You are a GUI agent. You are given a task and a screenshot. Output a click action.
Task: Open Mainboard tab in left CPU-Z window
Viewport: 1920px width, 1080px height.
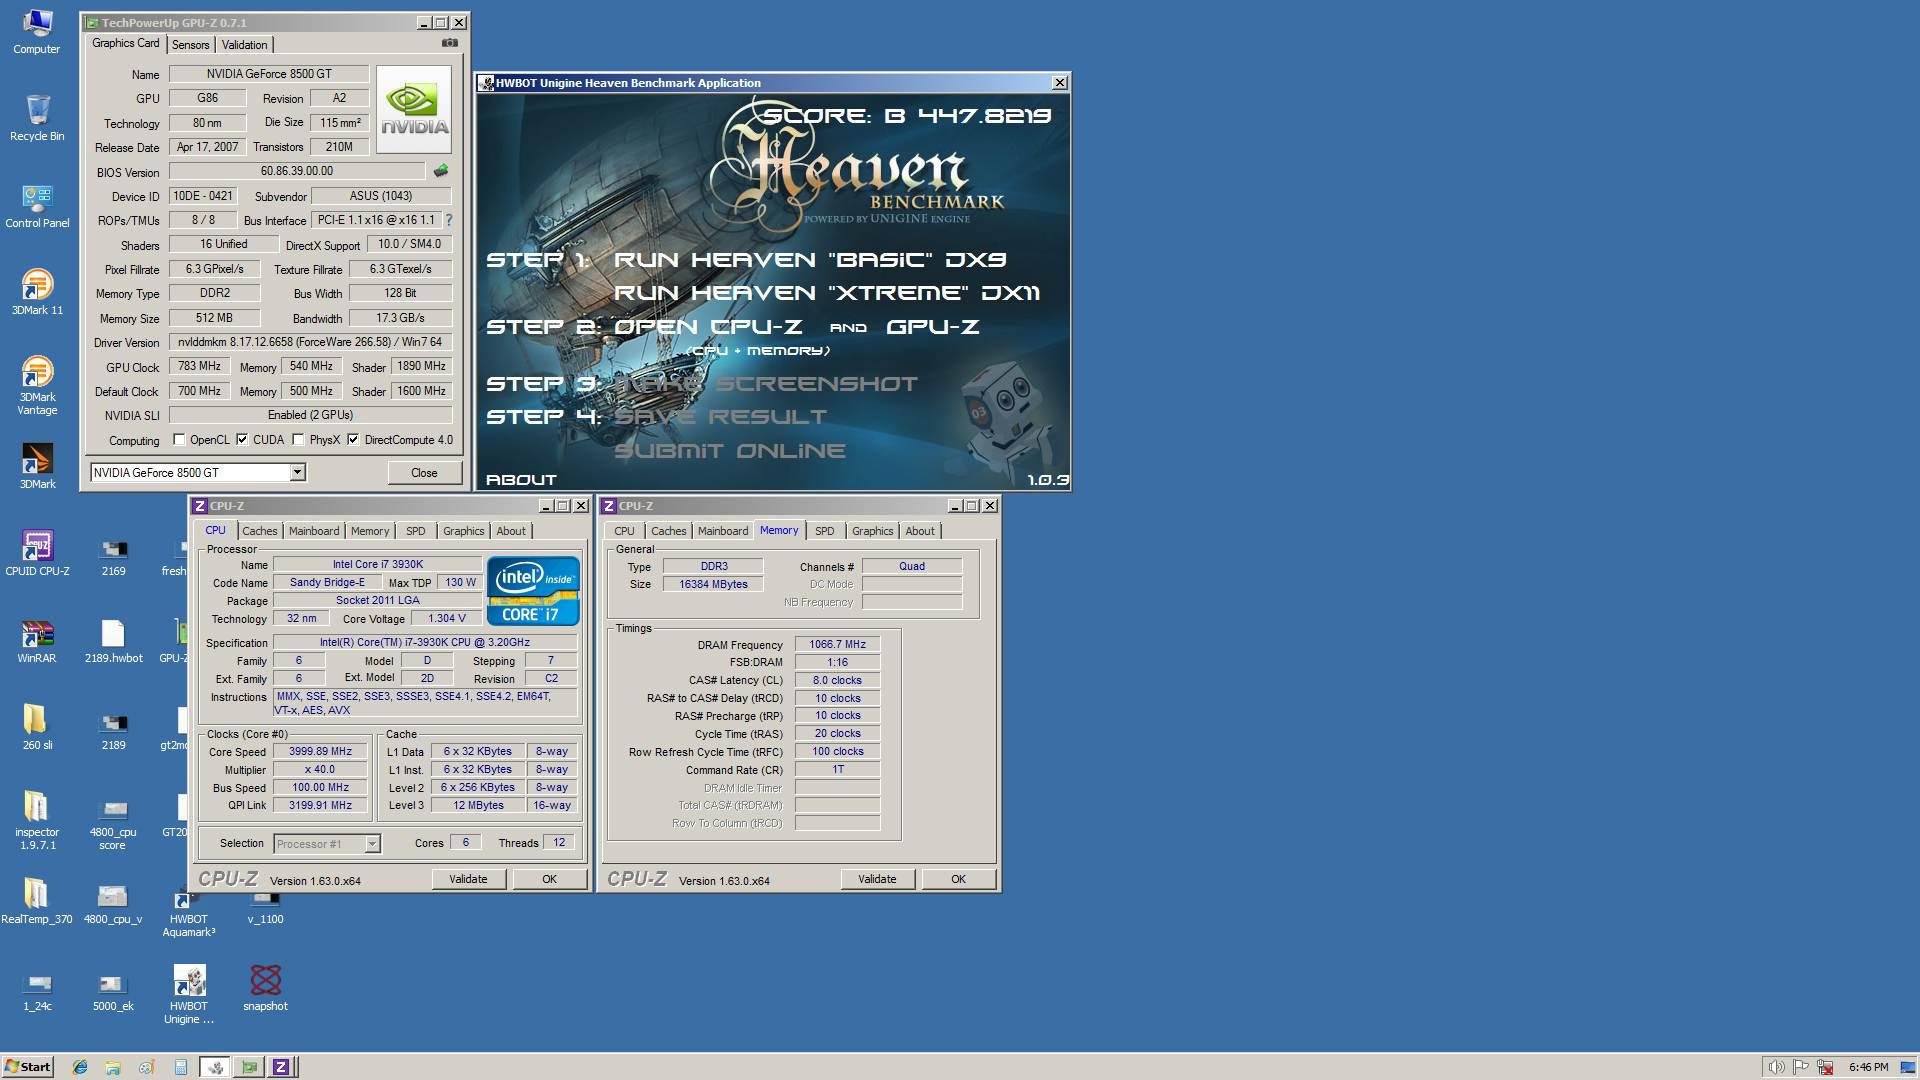314,531
